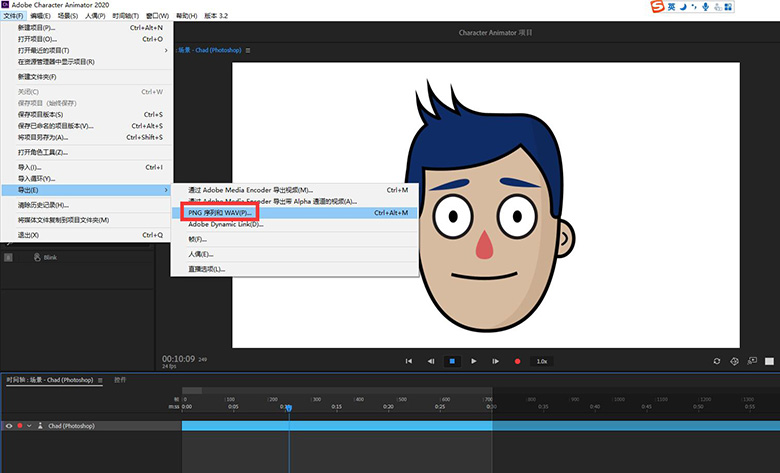Expand the 导出(E) submenu
780x473 pixels.
(x=87, y=190)
